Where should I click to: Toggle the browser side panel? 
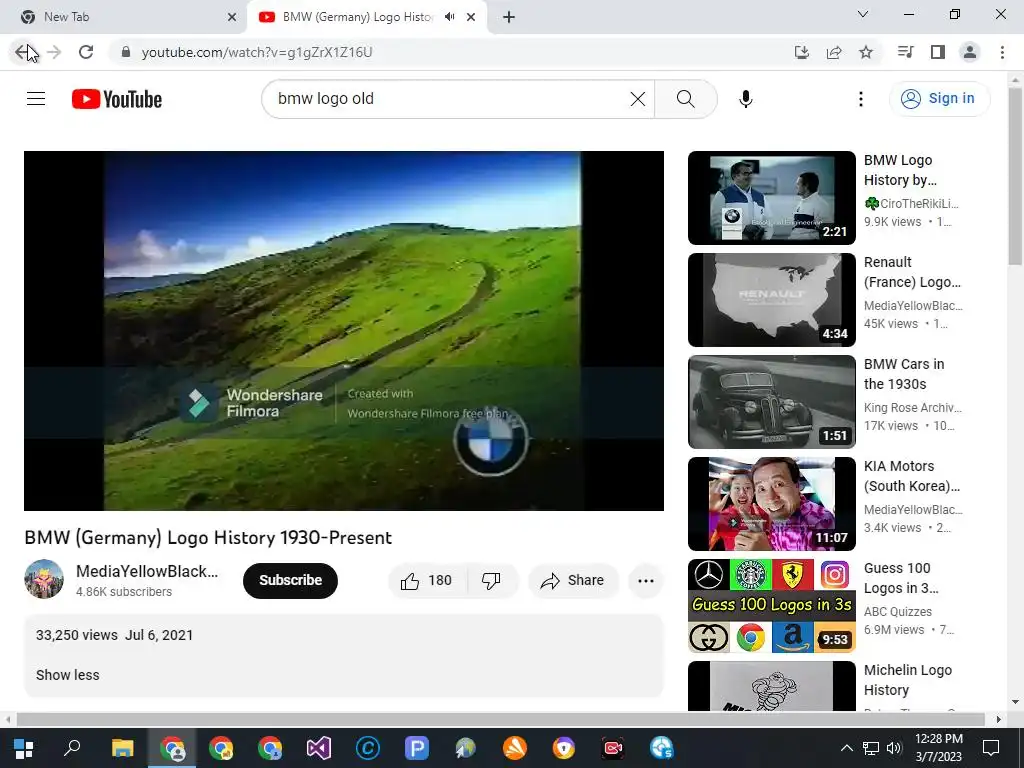(x=938, y=52)
